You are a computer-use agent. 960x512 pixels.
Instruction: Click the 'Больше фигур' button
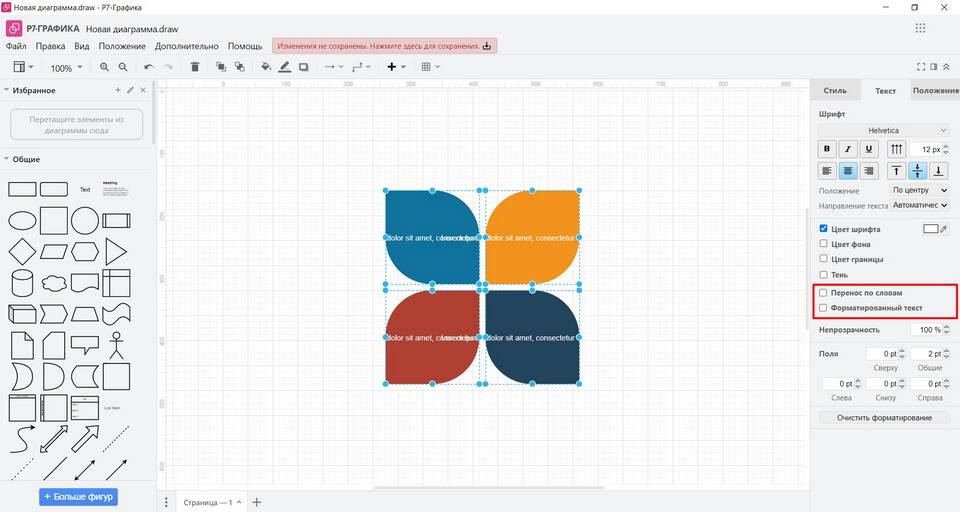[79, 496]
